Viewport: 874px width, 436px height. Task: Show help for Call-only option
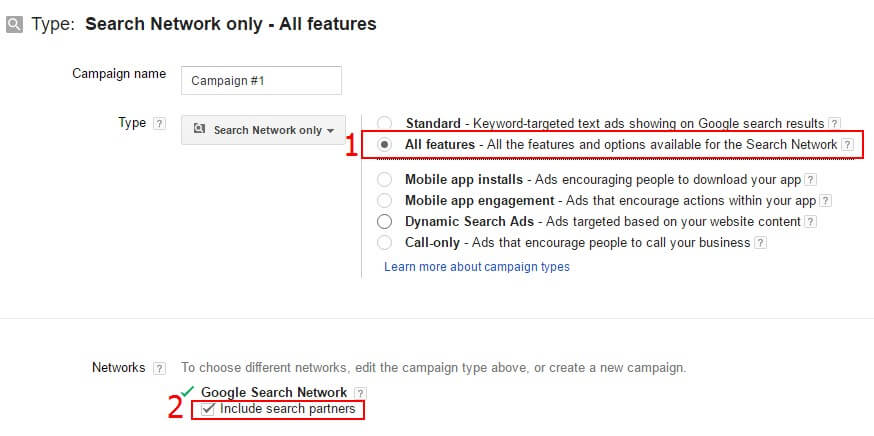[761, 243]
